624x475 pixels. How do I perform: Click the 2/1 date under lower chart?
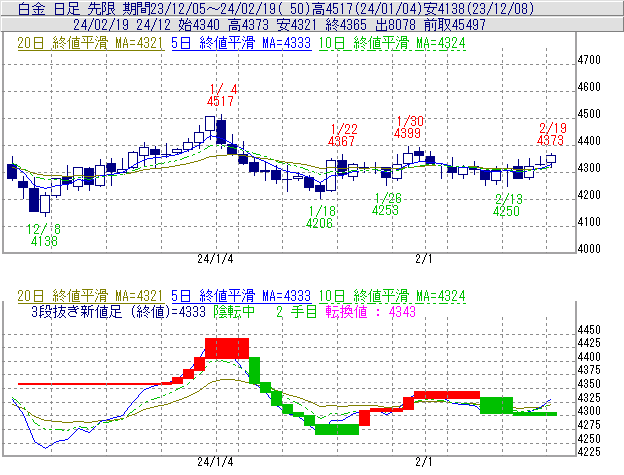[423, 462]
